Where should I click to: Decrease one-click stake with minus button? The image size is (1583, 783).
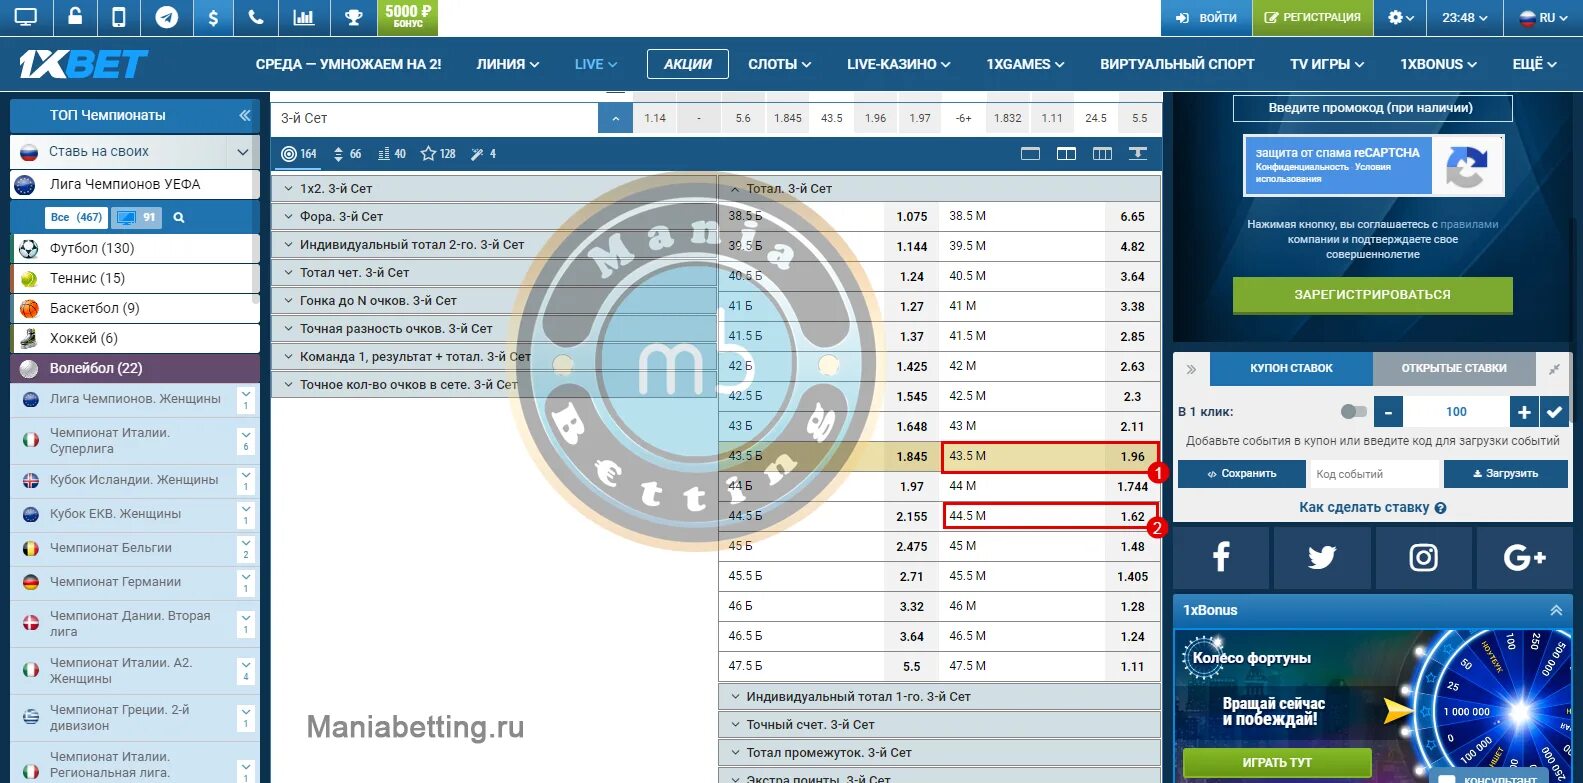pos(1388,411)
